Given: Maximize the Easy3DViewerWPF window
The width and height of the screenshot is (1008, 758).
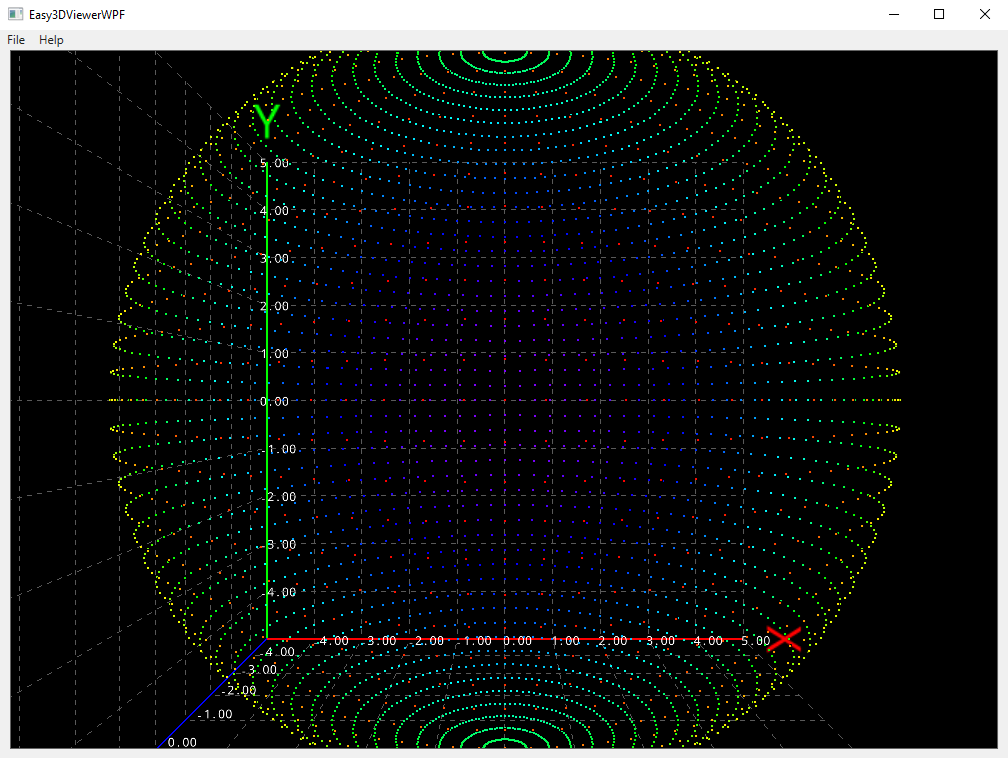Looking at the screenshot, I should click(x=938, y=14).
